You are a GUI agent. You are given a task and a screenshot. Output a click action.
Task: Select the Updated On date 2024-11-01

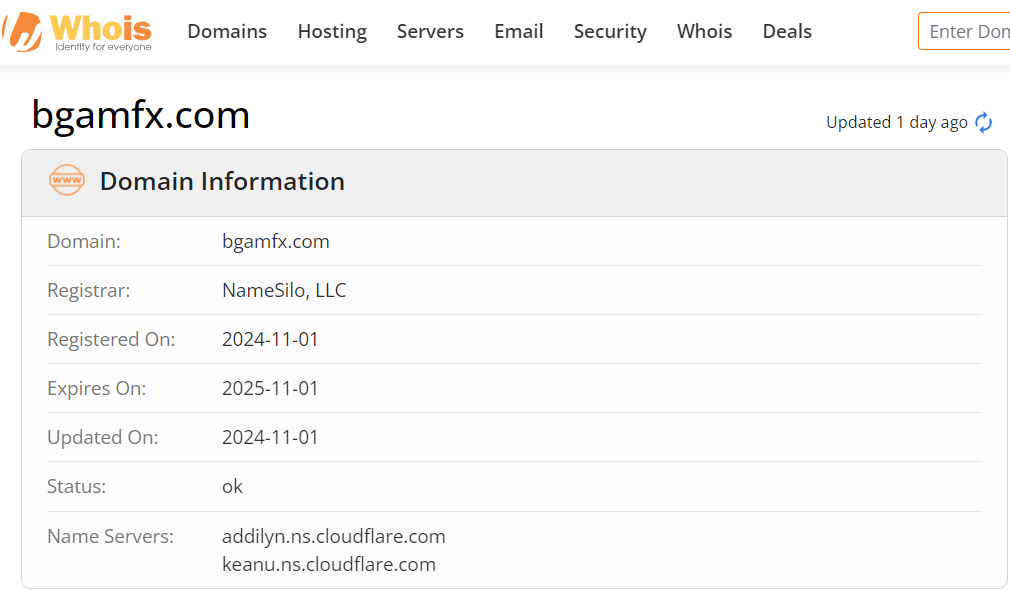pos(270,437)
